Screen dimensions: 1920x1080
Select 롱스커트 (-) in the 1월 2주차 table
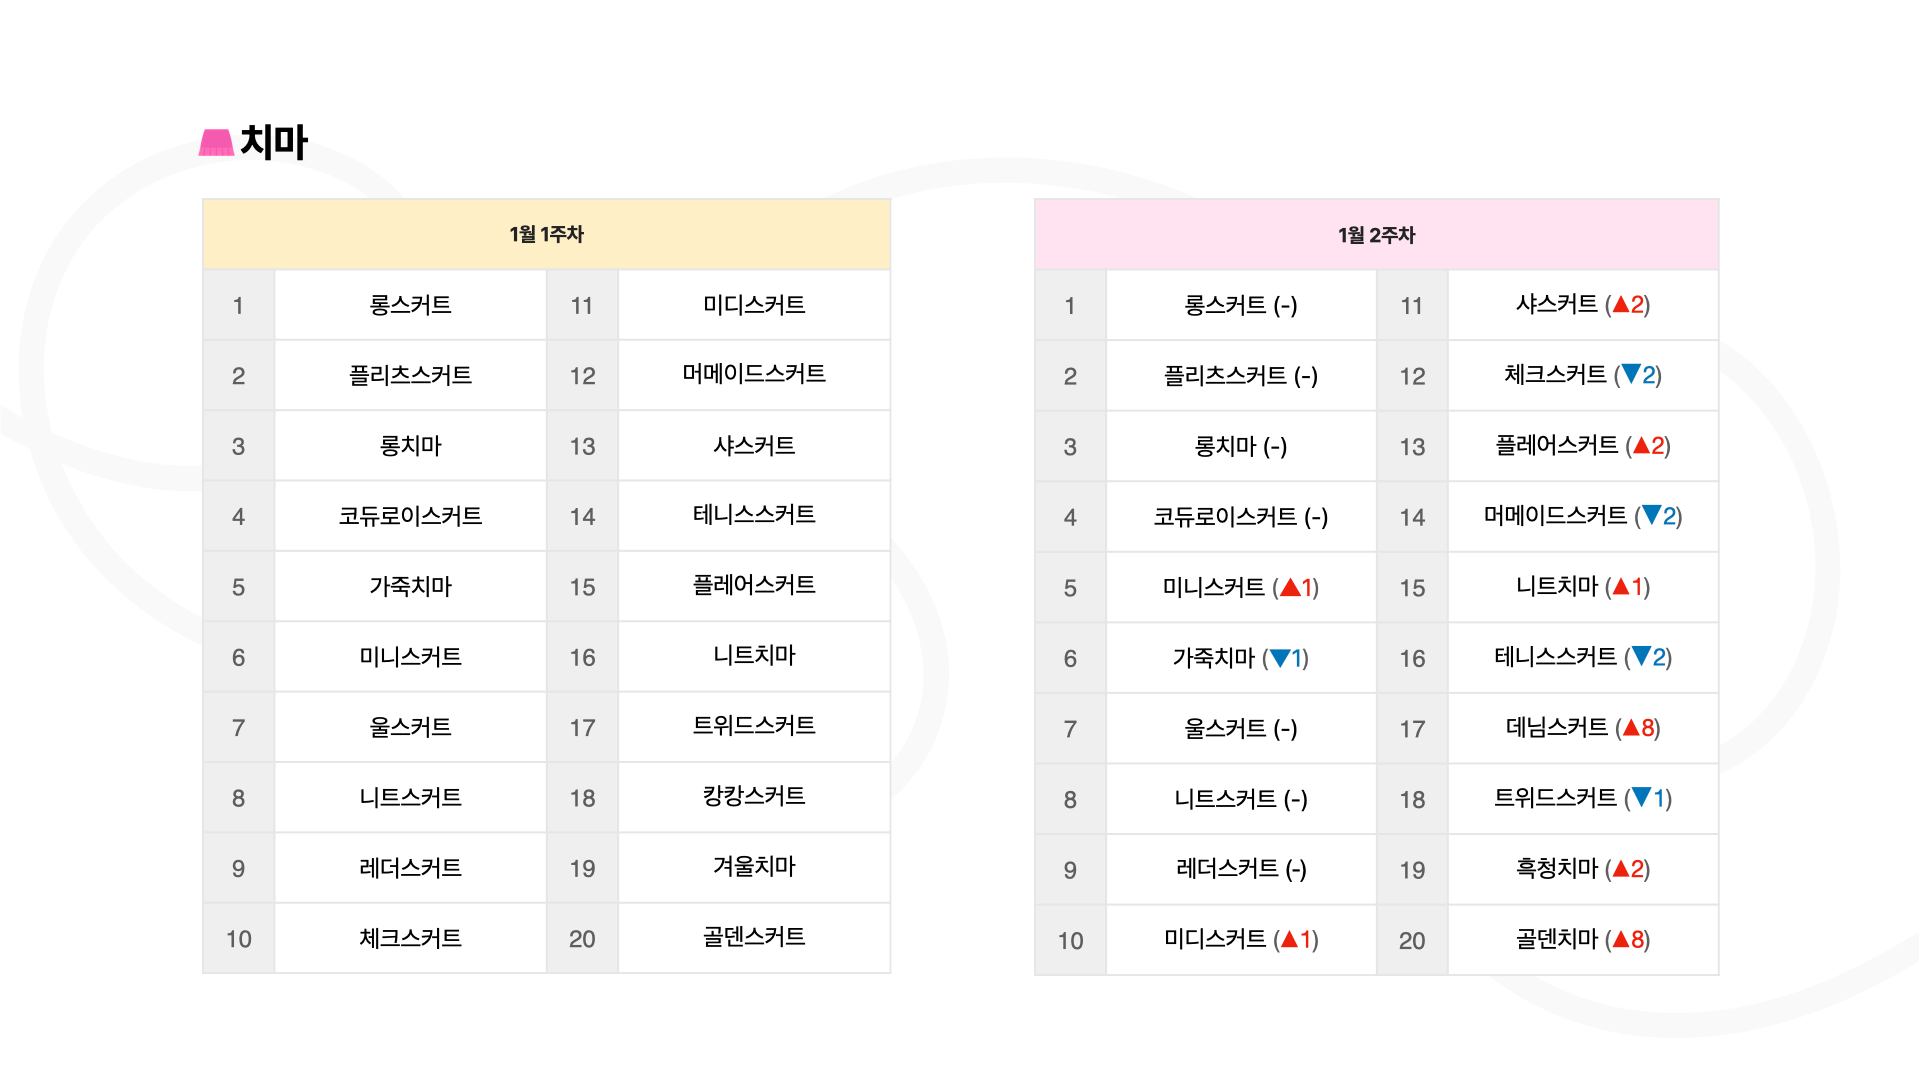pos(1241,306)
